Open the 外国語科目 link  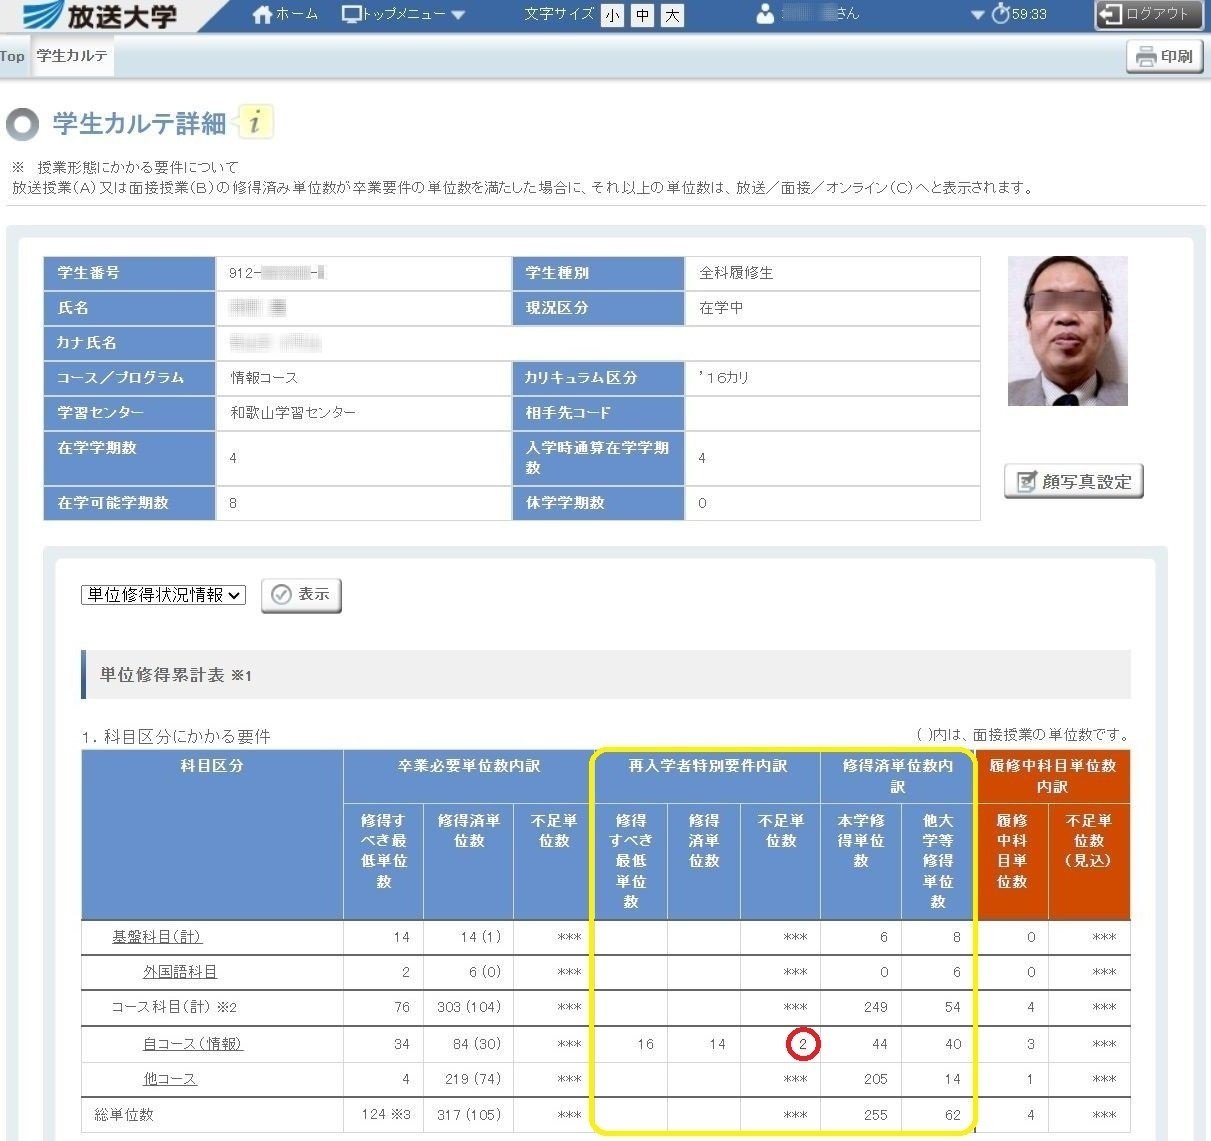coord(180,972)
